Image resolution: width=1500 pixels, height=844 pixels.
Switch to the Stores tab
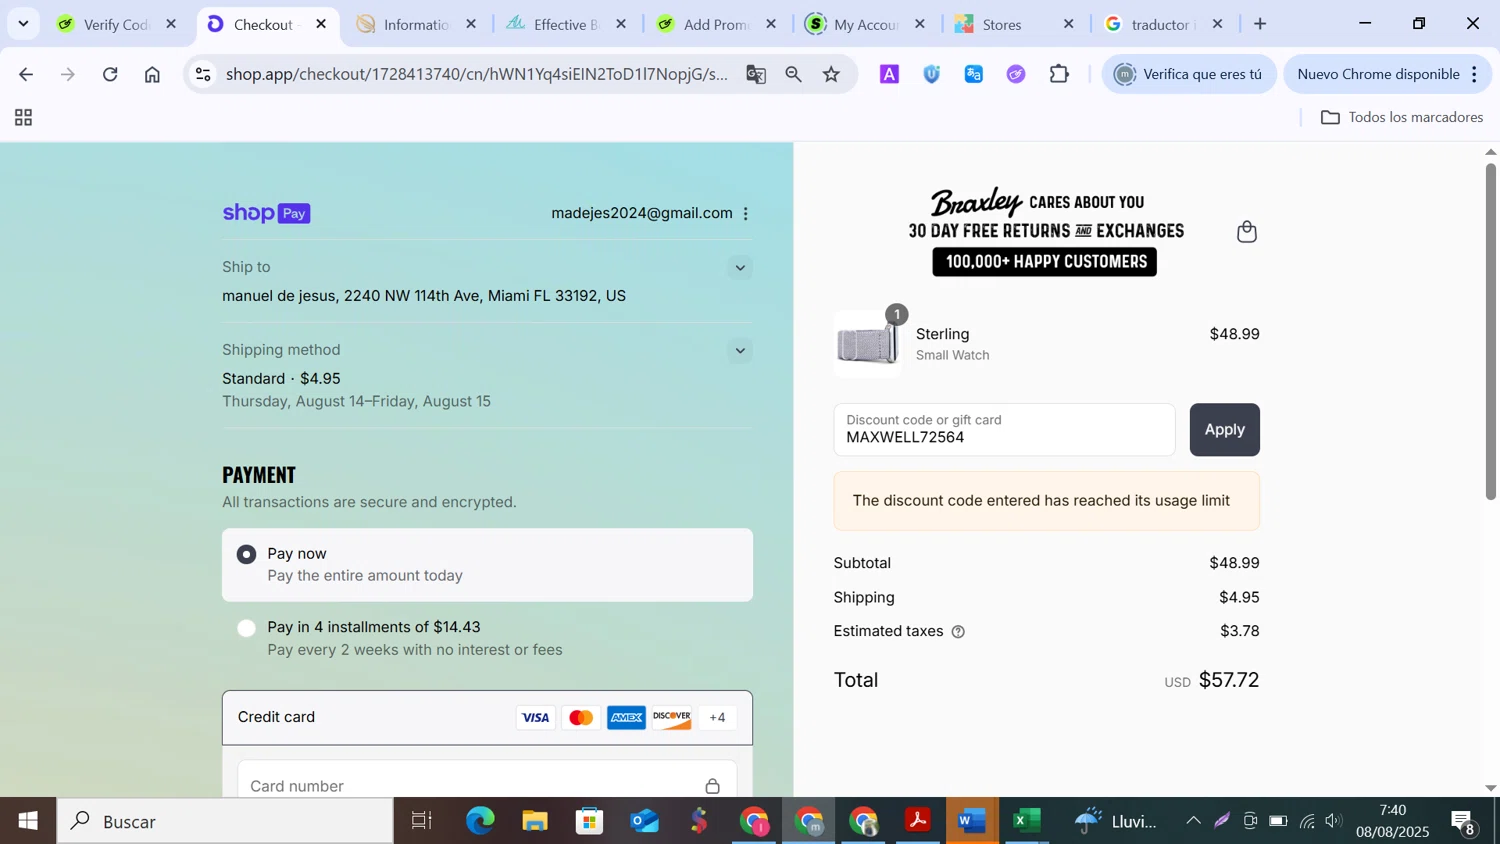[1015, 24]
